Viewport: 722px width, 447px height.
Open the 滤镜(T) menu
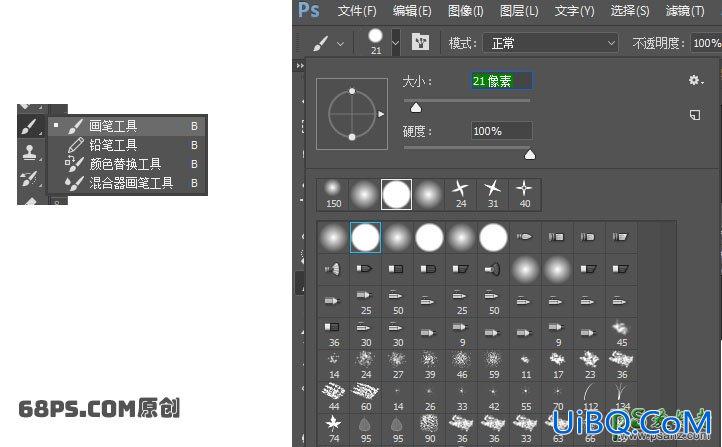[x=685, y=11]
